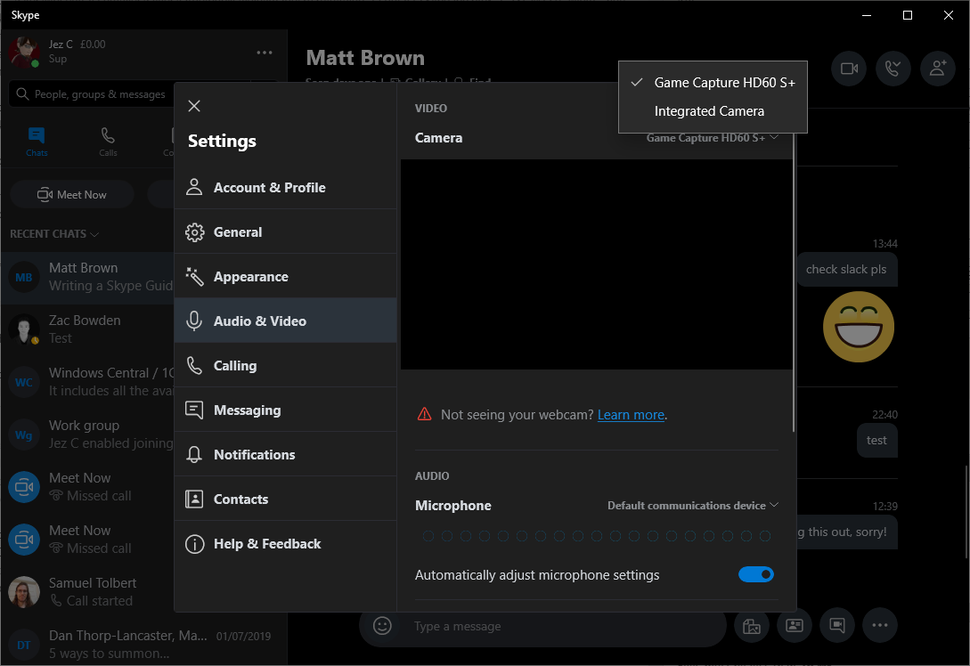Open more options next to Jez C profile
Viewport: 970px width, 666px height.
point(264,52)
